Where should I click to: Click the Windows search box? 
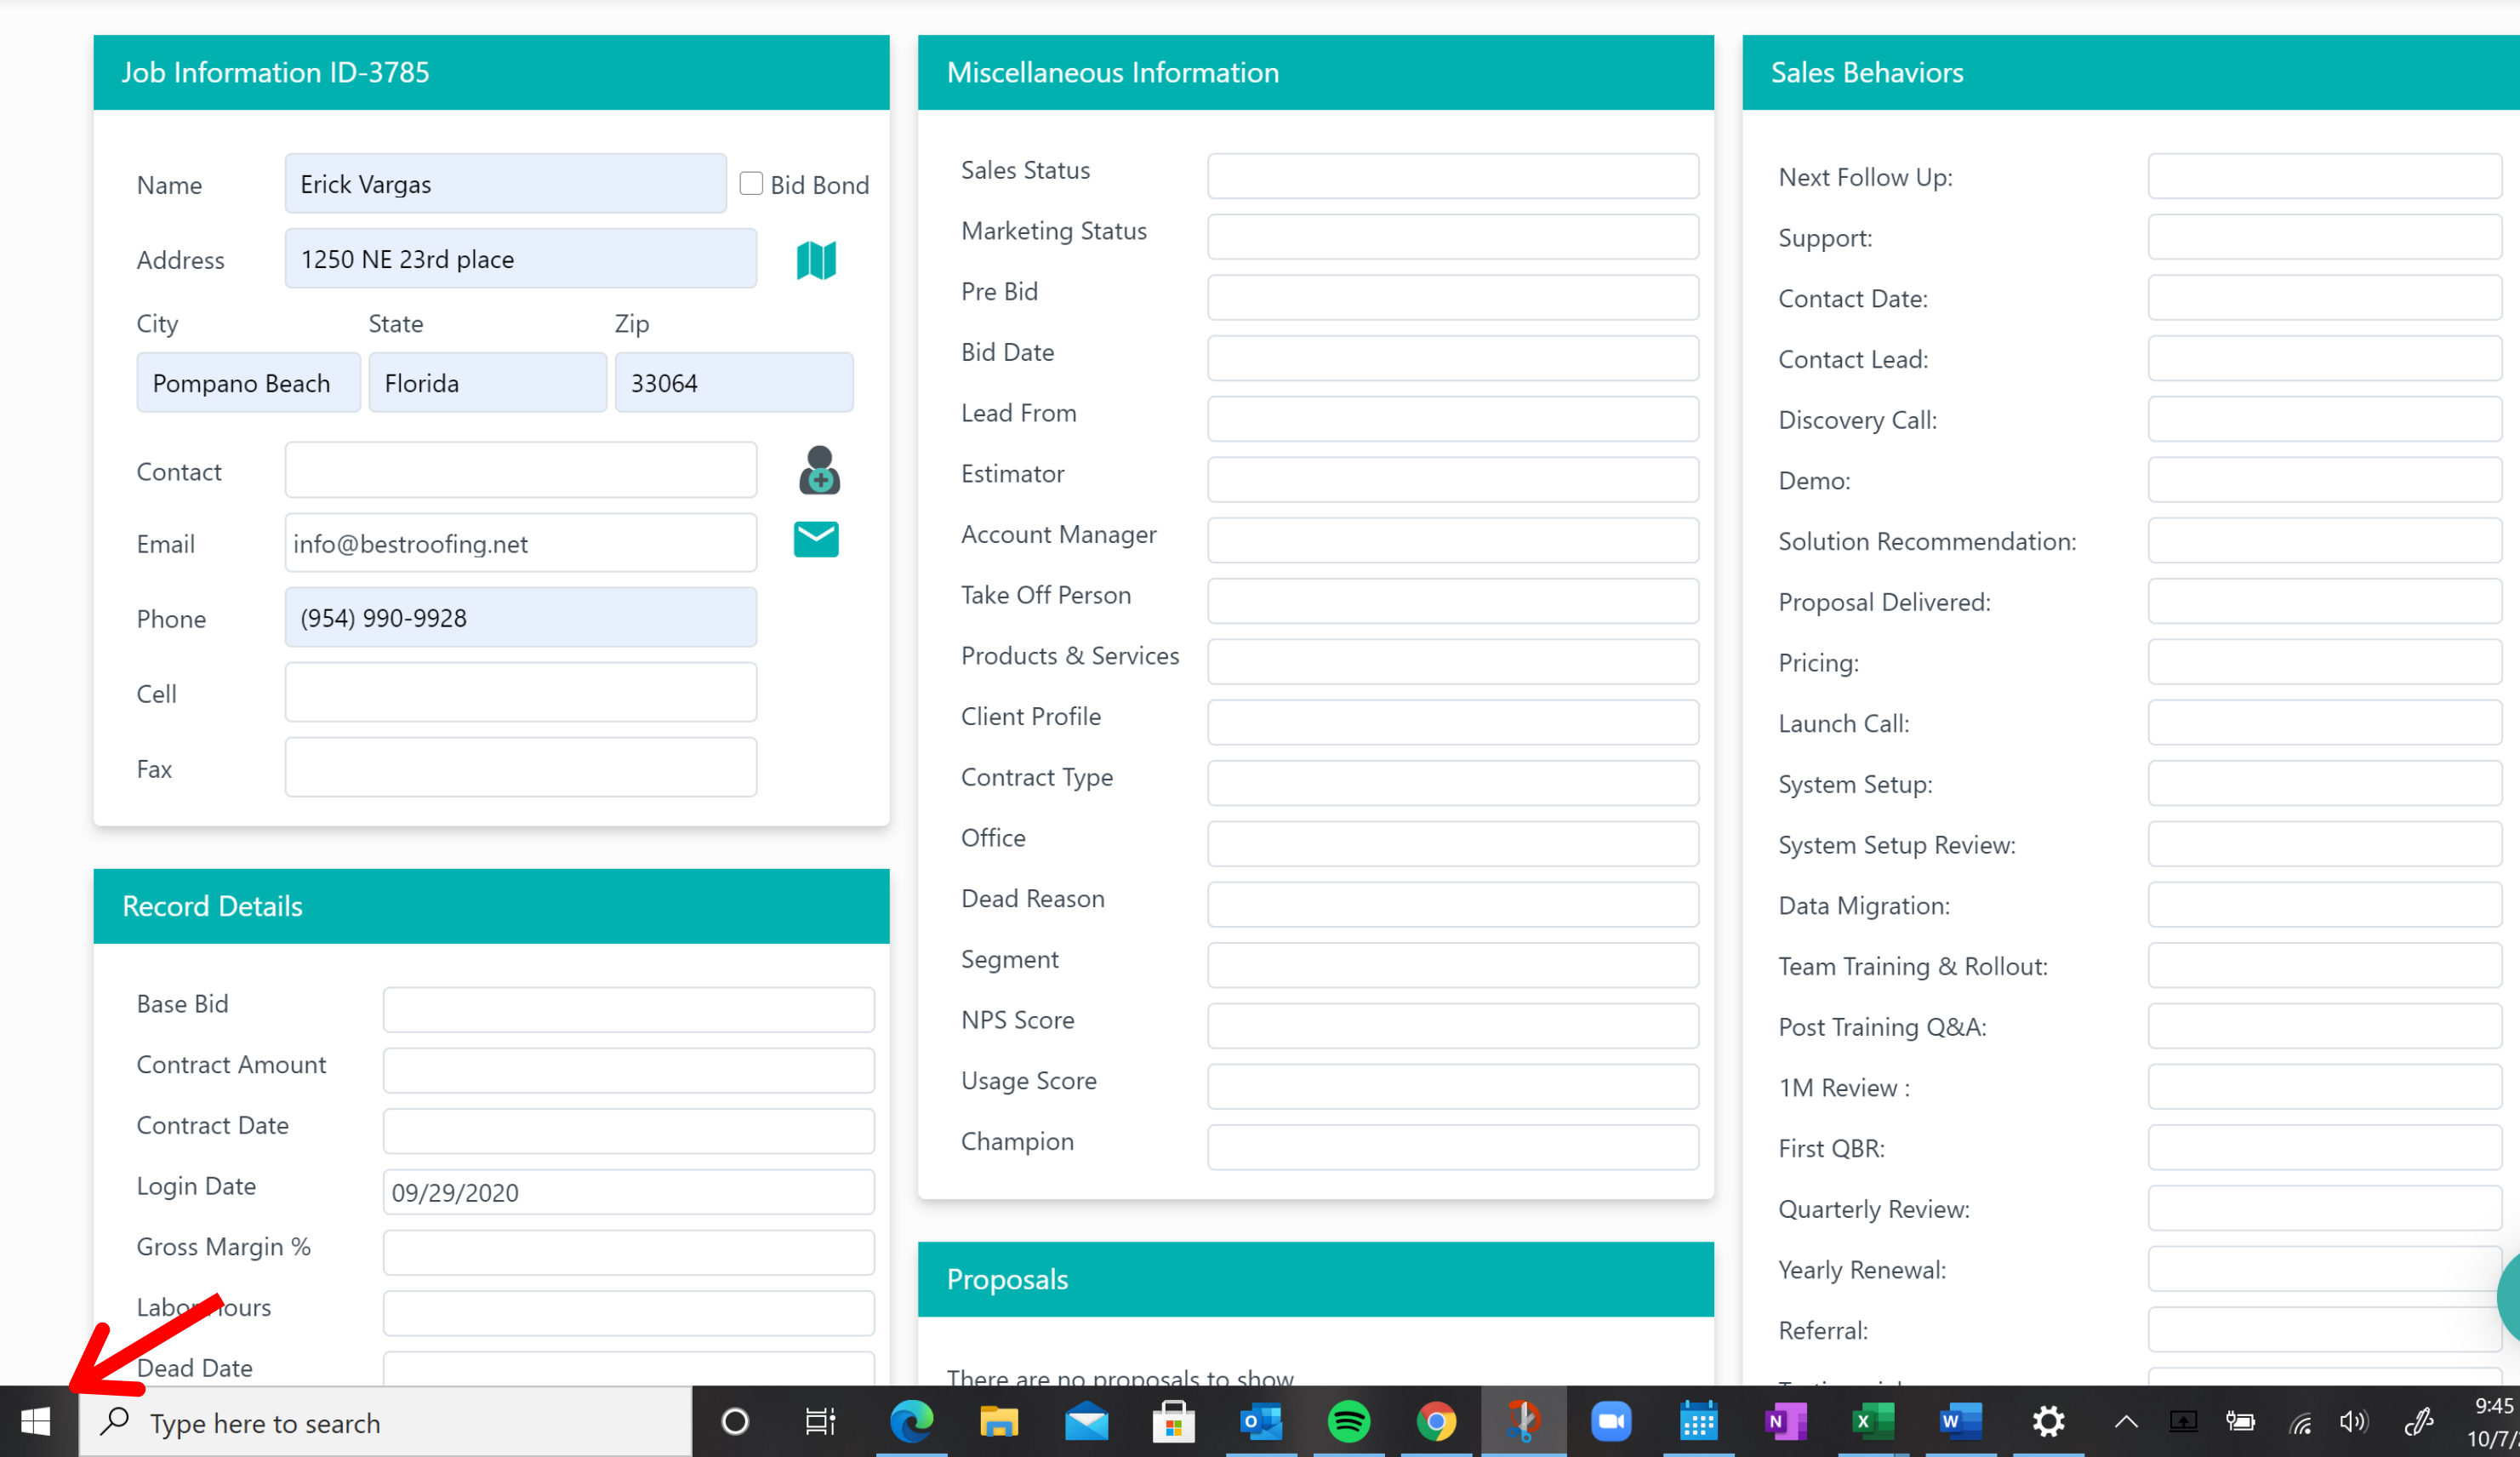click(385, 1422)
